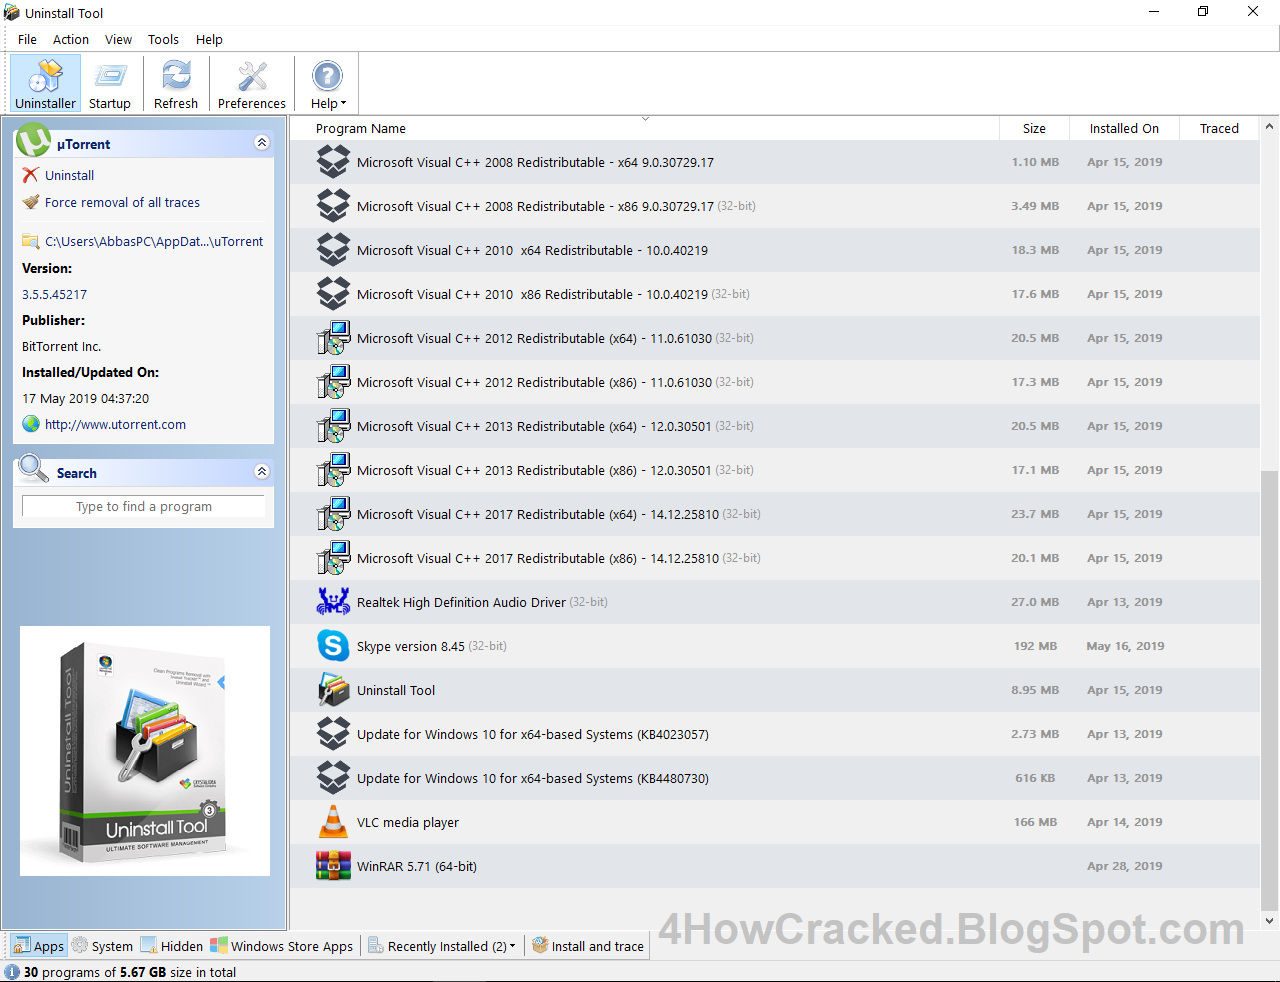
Task: Sort by Installed On column header
Action: pyautogui.click(x=1124, y=128)
